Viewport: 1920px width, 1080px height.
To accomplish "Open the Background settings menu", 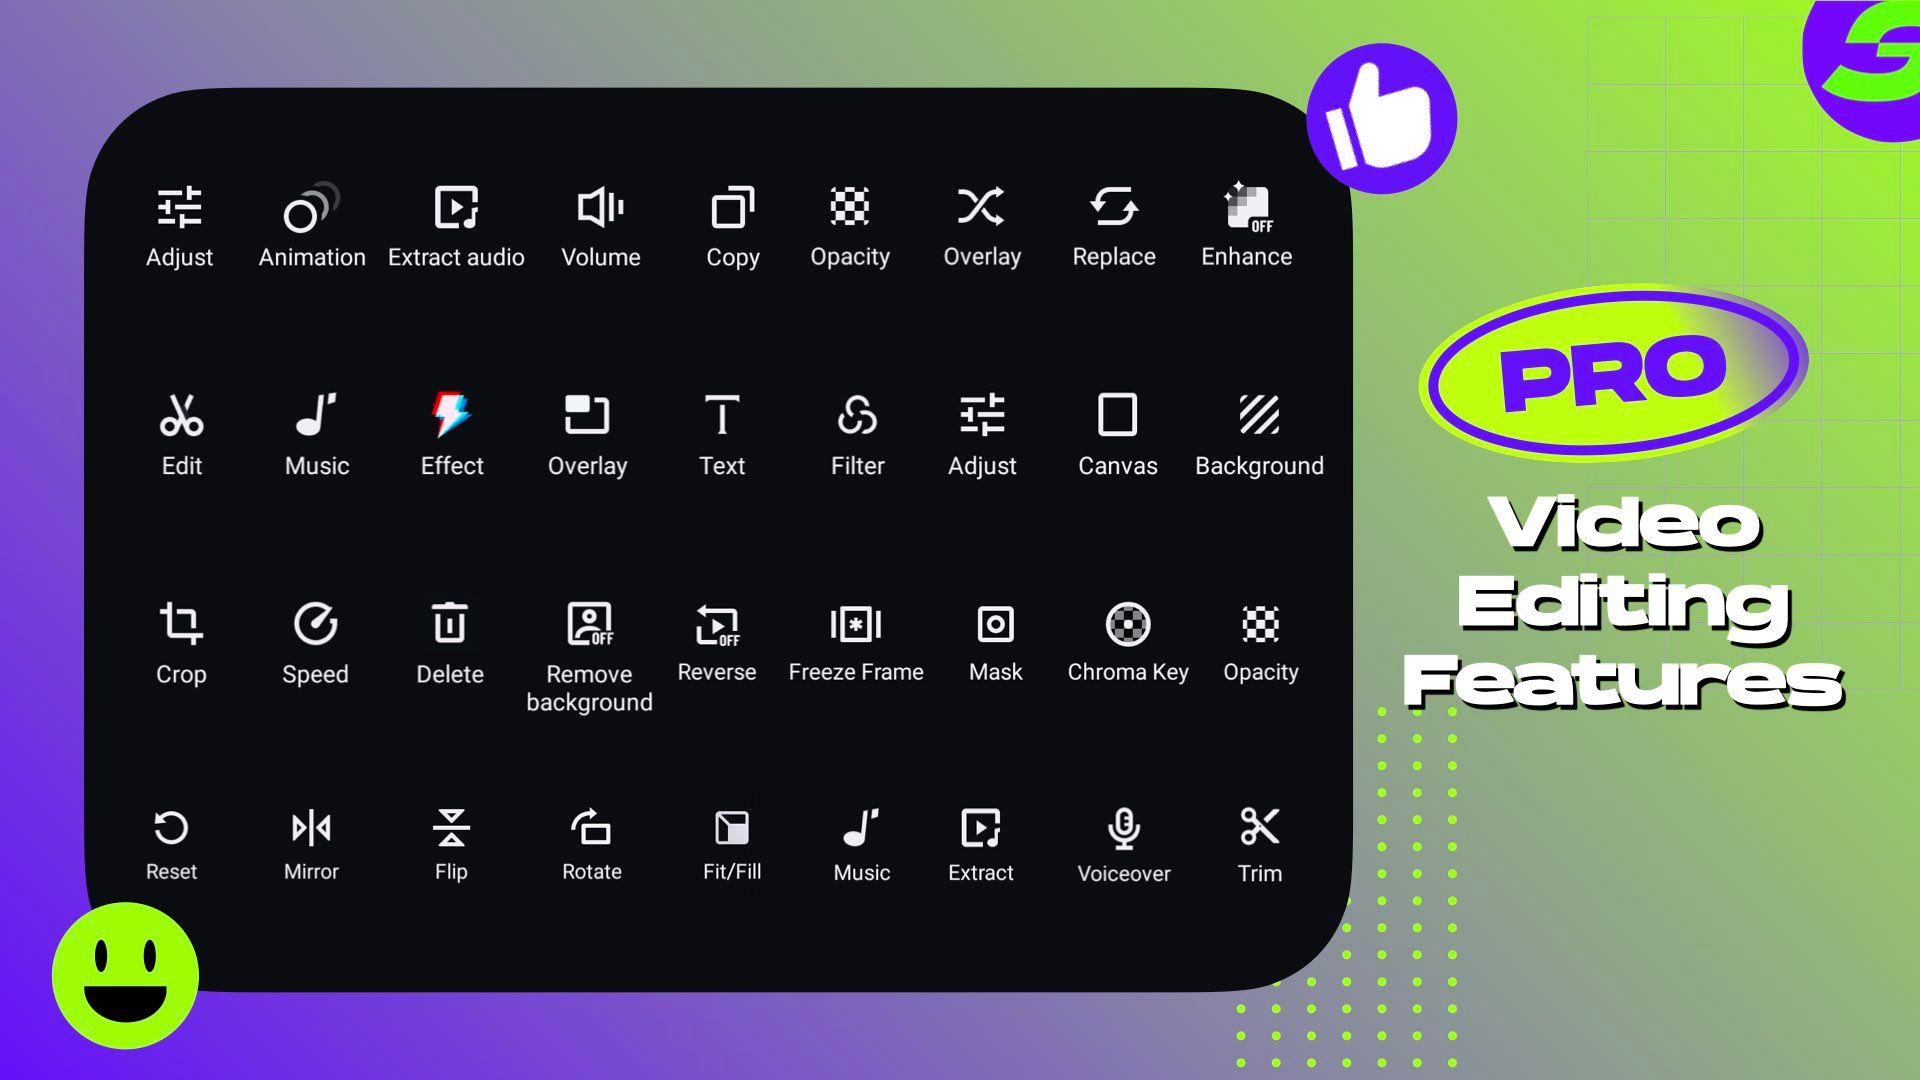I will [x=1259, y=434].
